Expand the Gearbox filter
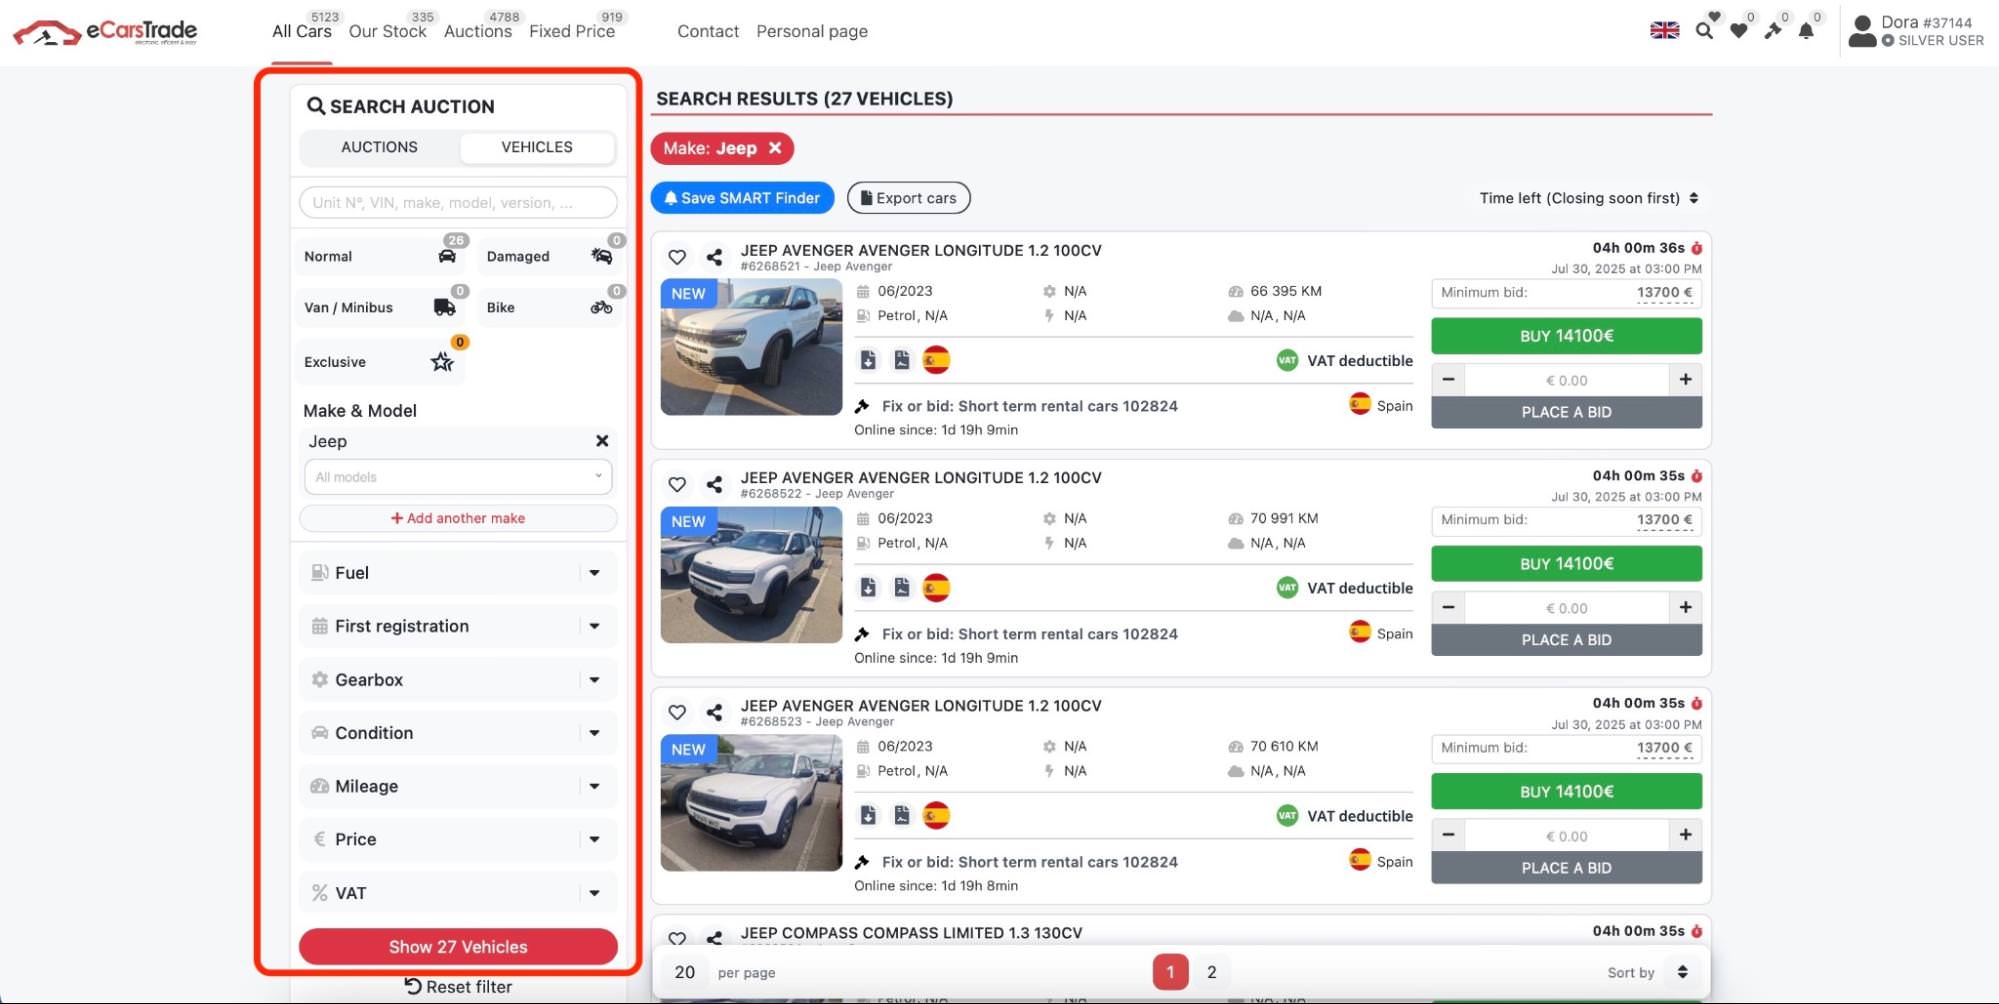The image size is (1999, 1004). pos(458,680)
